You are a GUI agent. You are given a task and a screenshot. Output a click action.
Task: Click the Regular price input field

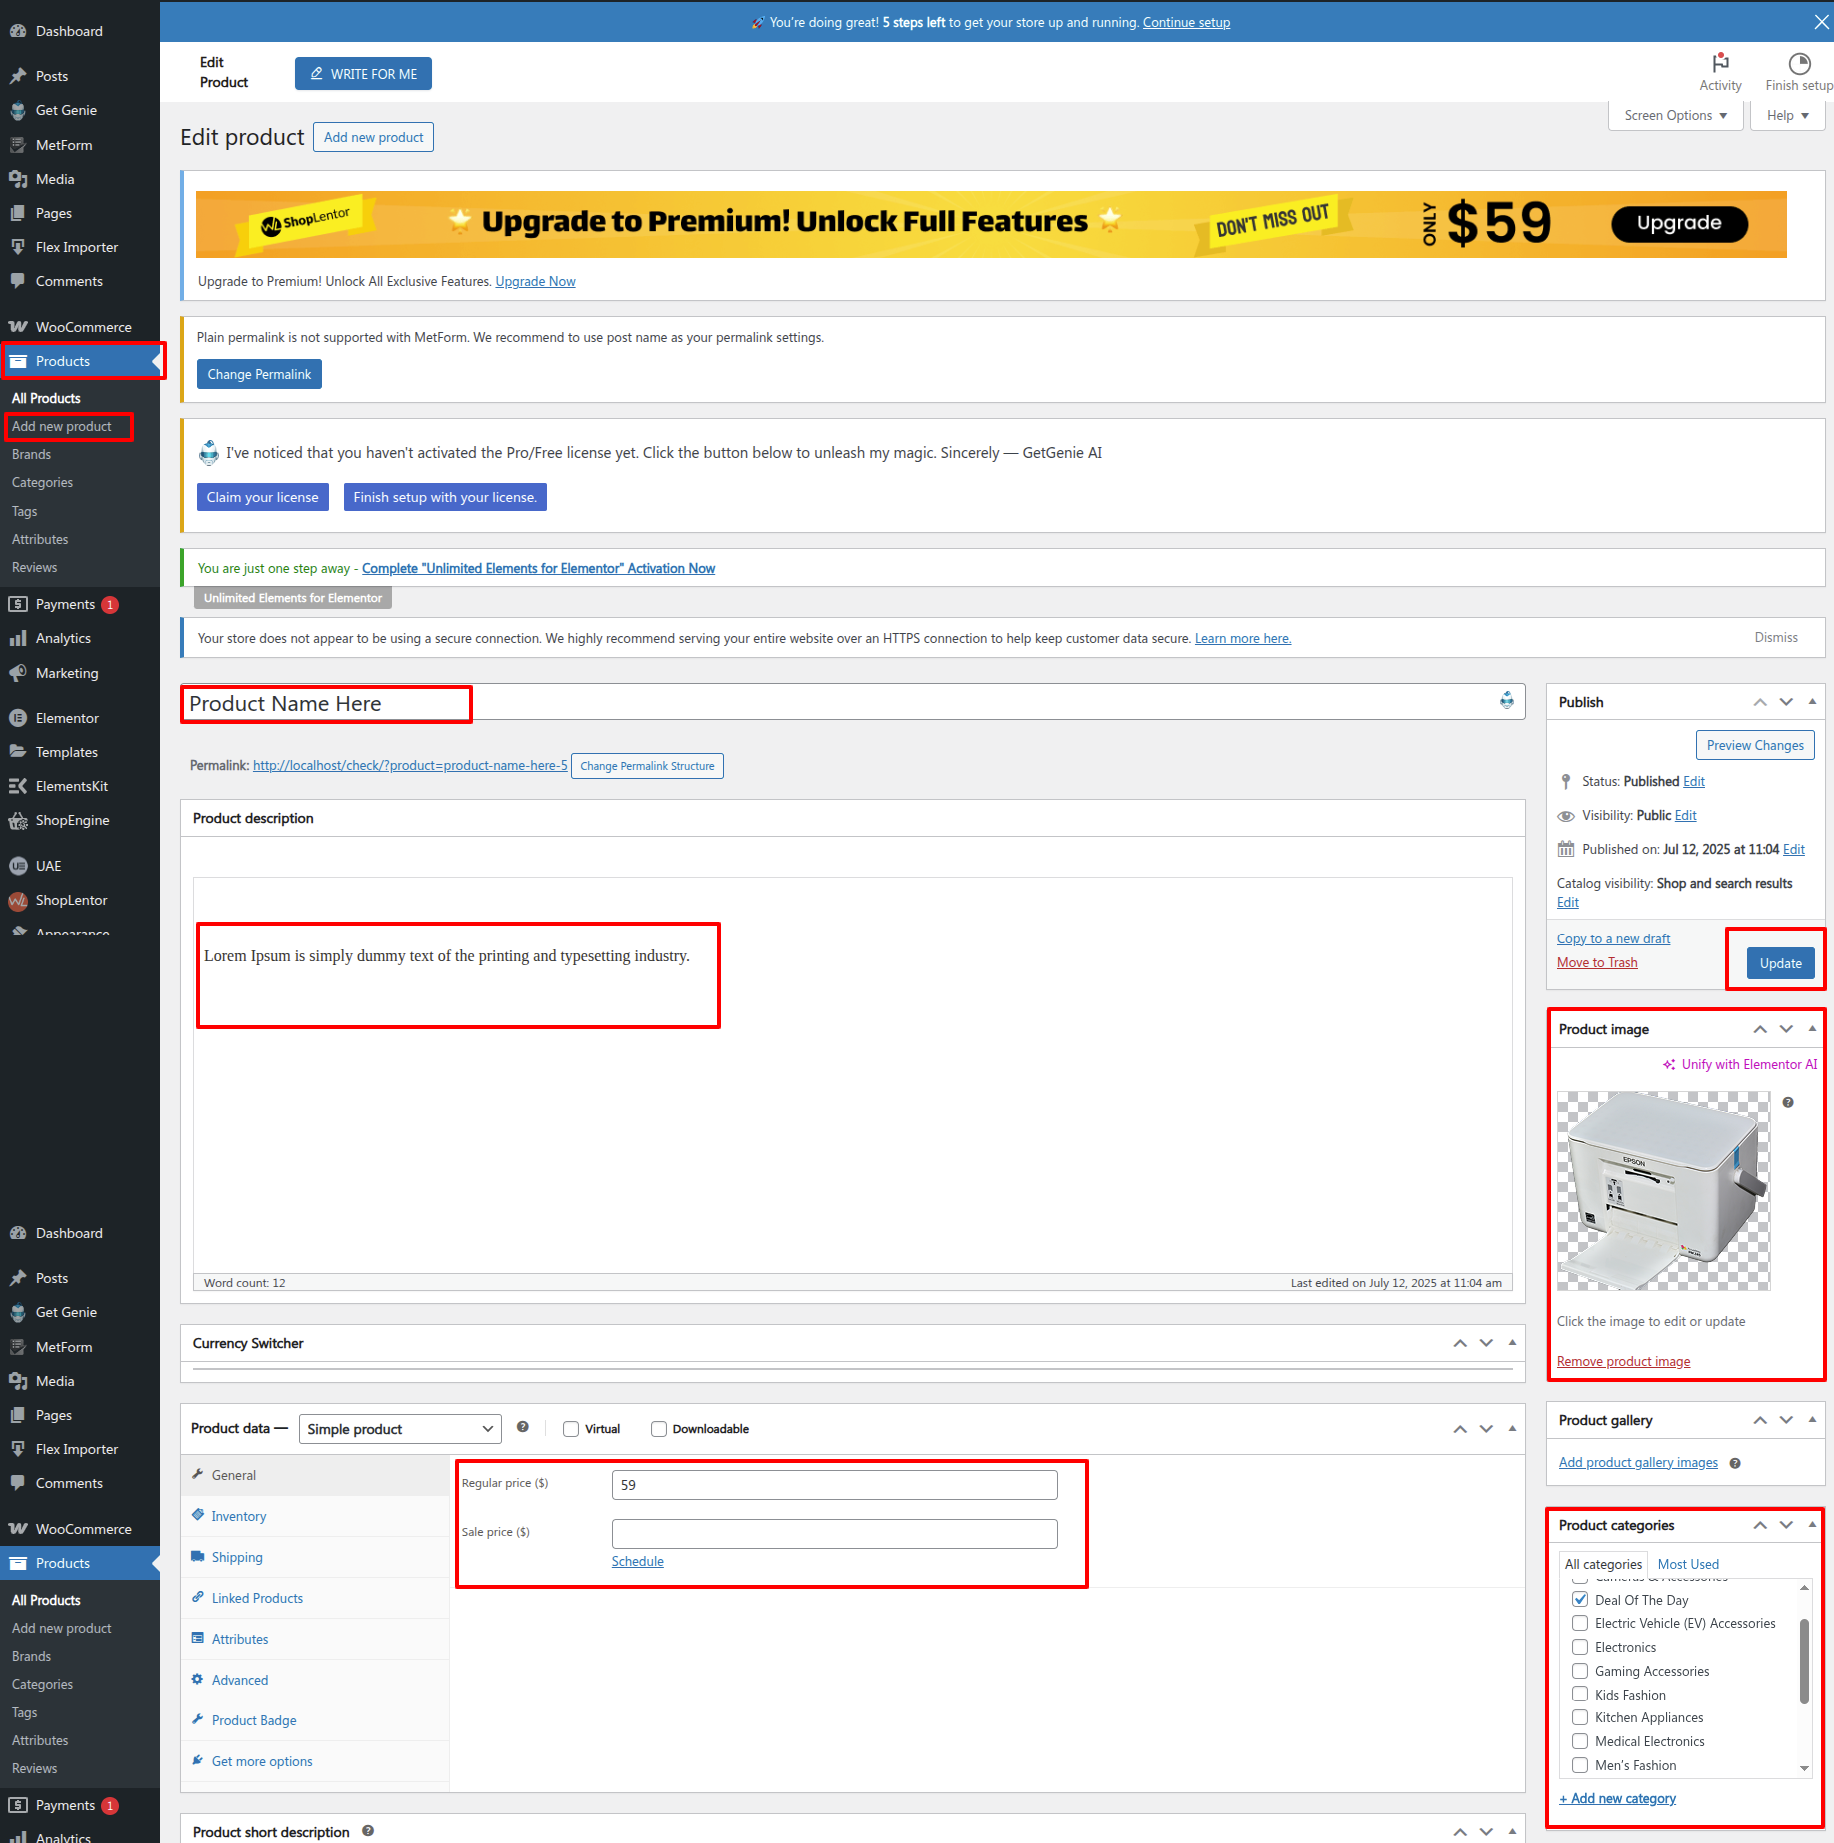click(x=834, y=1484)
